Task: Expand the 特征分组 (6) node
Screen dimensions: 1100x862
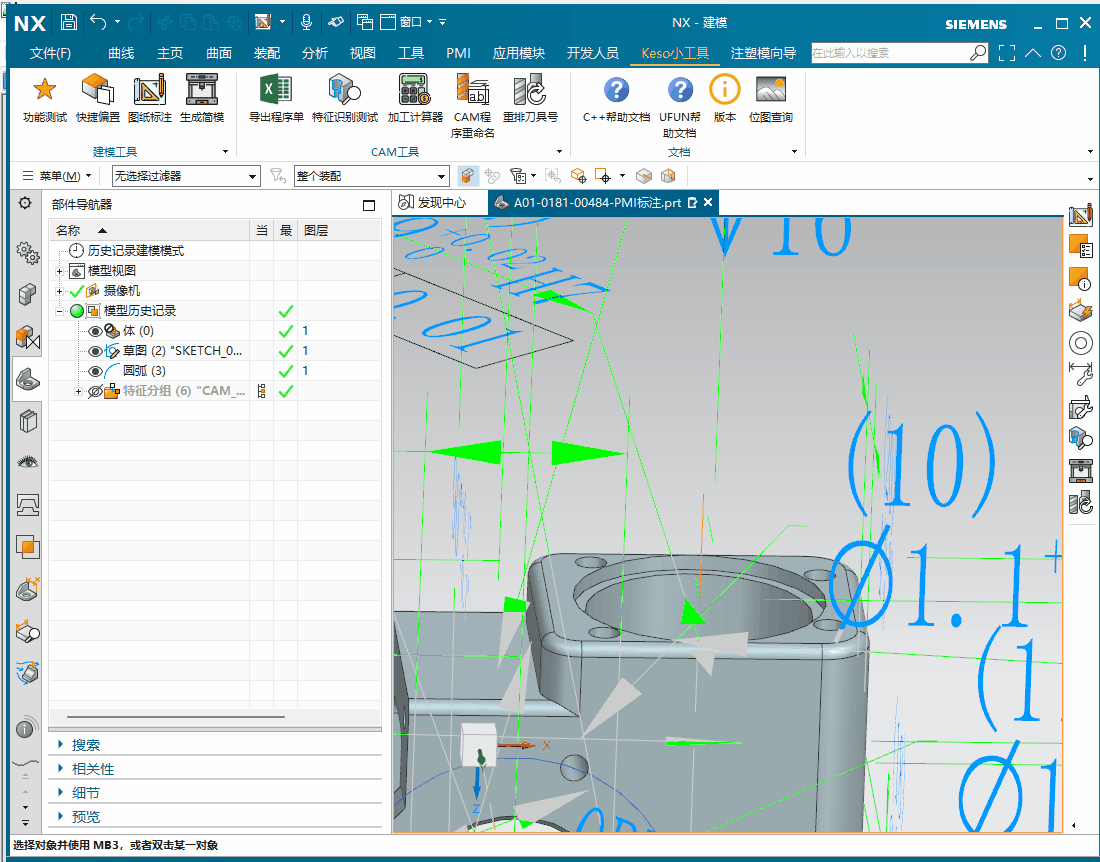Action: click(78, 391)
